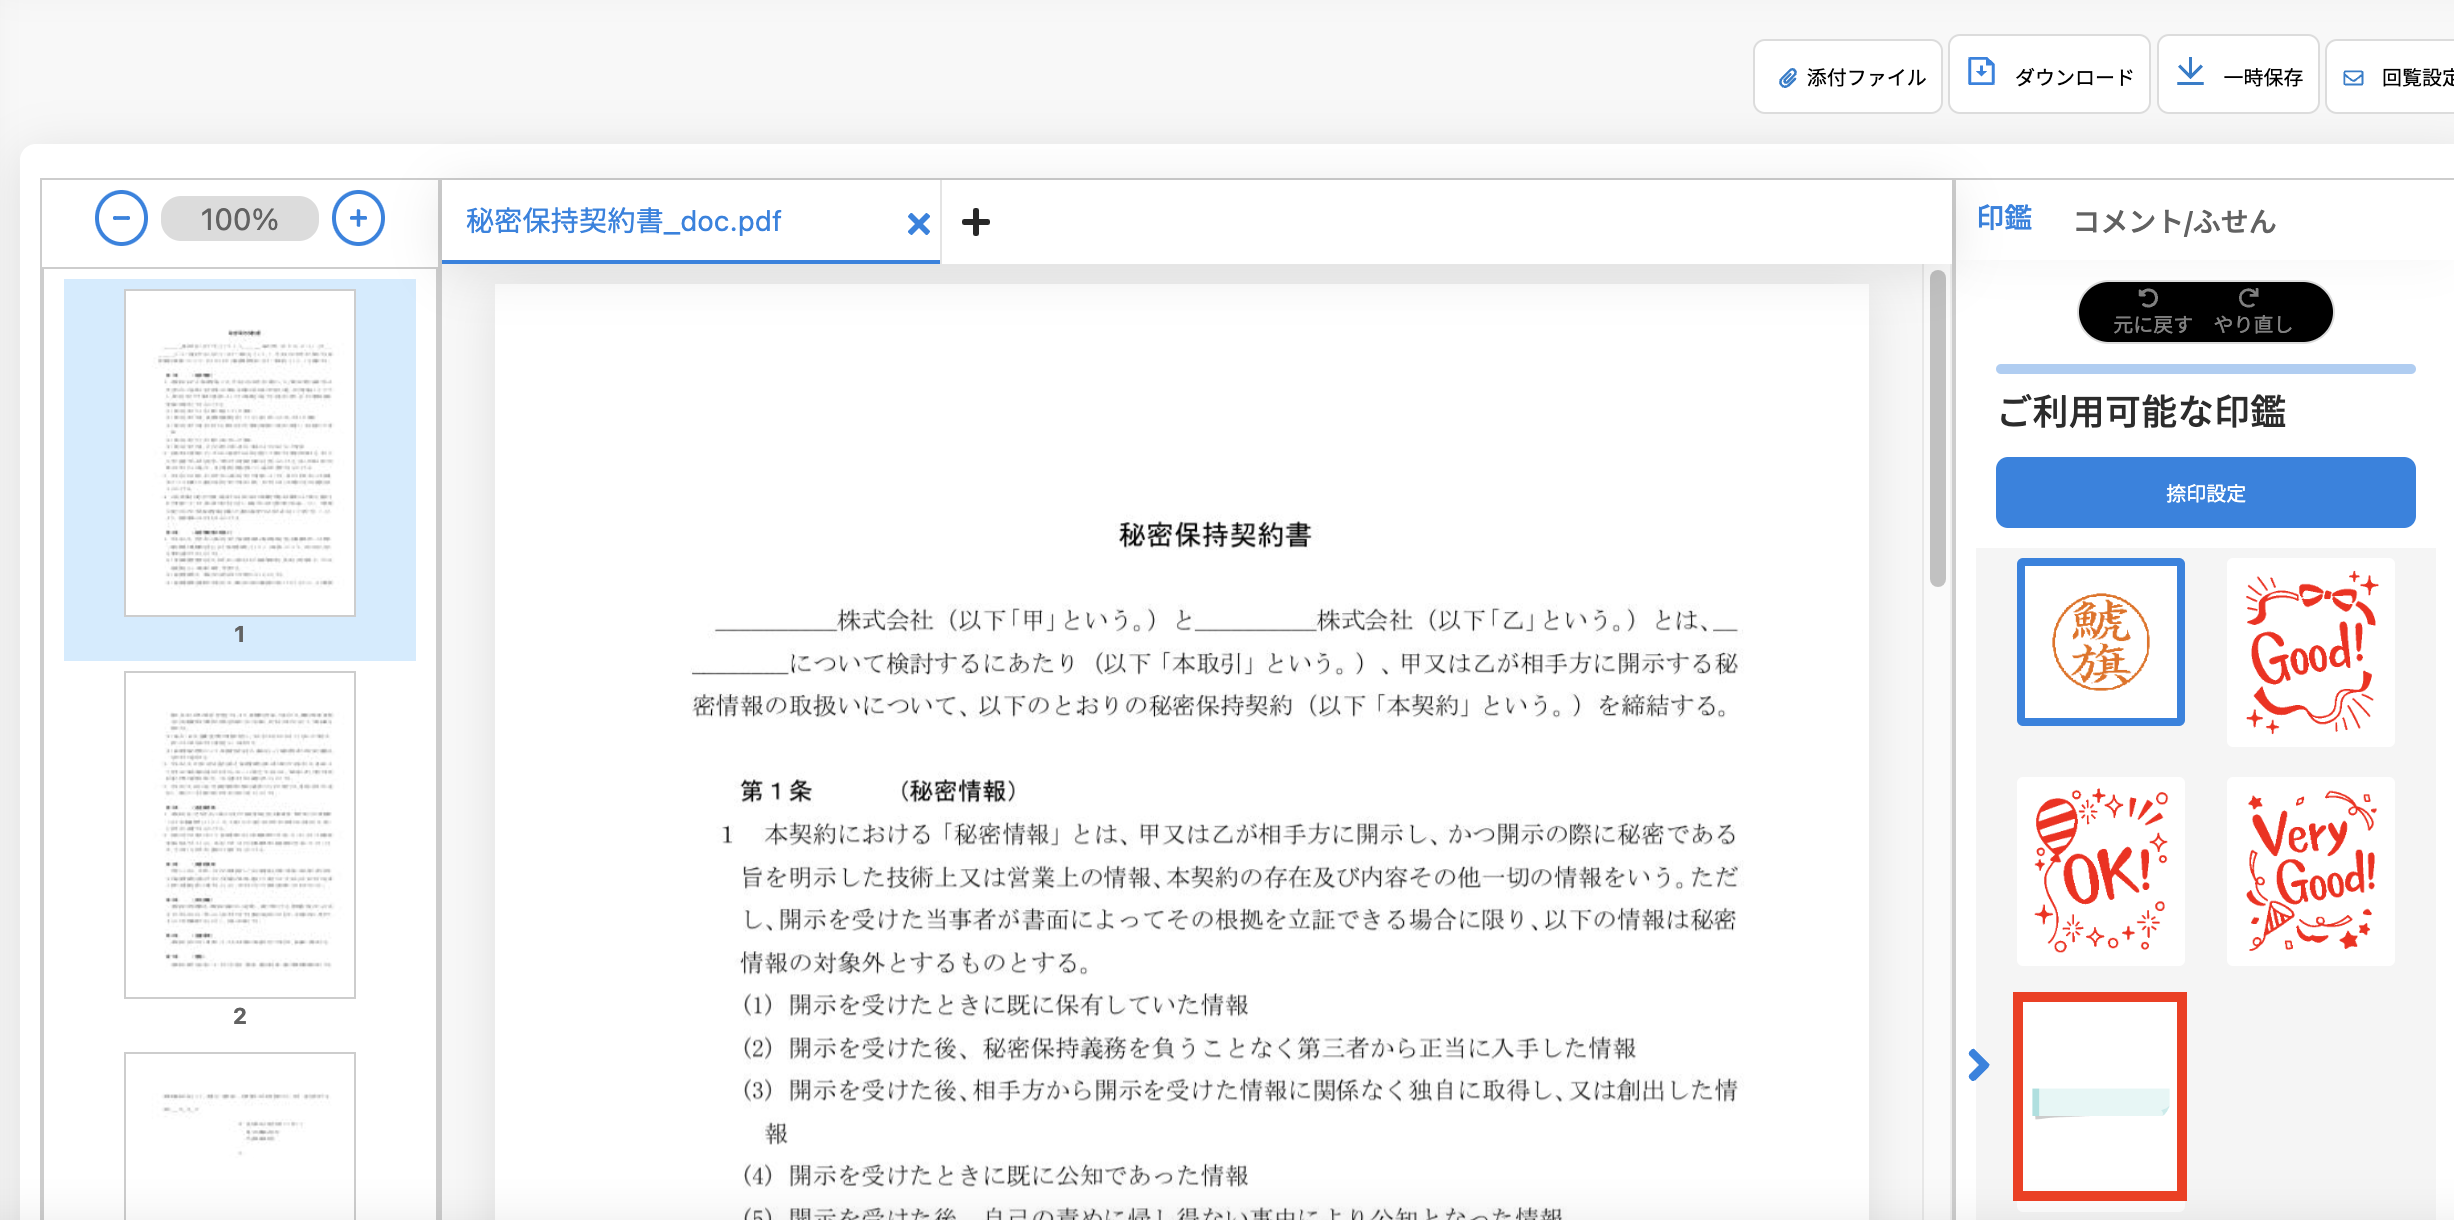Viewport: 2454px width, 1220px height.
Task: Click the zoom in plus icon
Action: click(358, 219)
